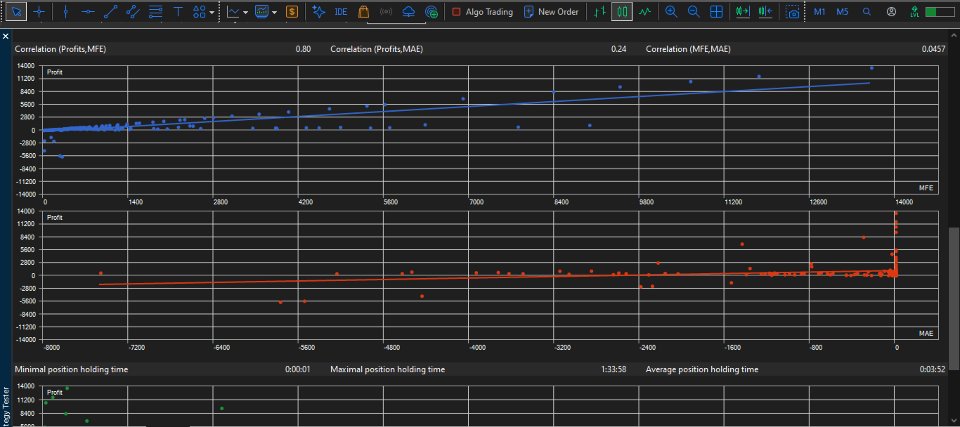Image resolution: width=960 pixels, height=427 pixels.
Task: Click the green LVL connection icon
Action: [x=915, y=12]
